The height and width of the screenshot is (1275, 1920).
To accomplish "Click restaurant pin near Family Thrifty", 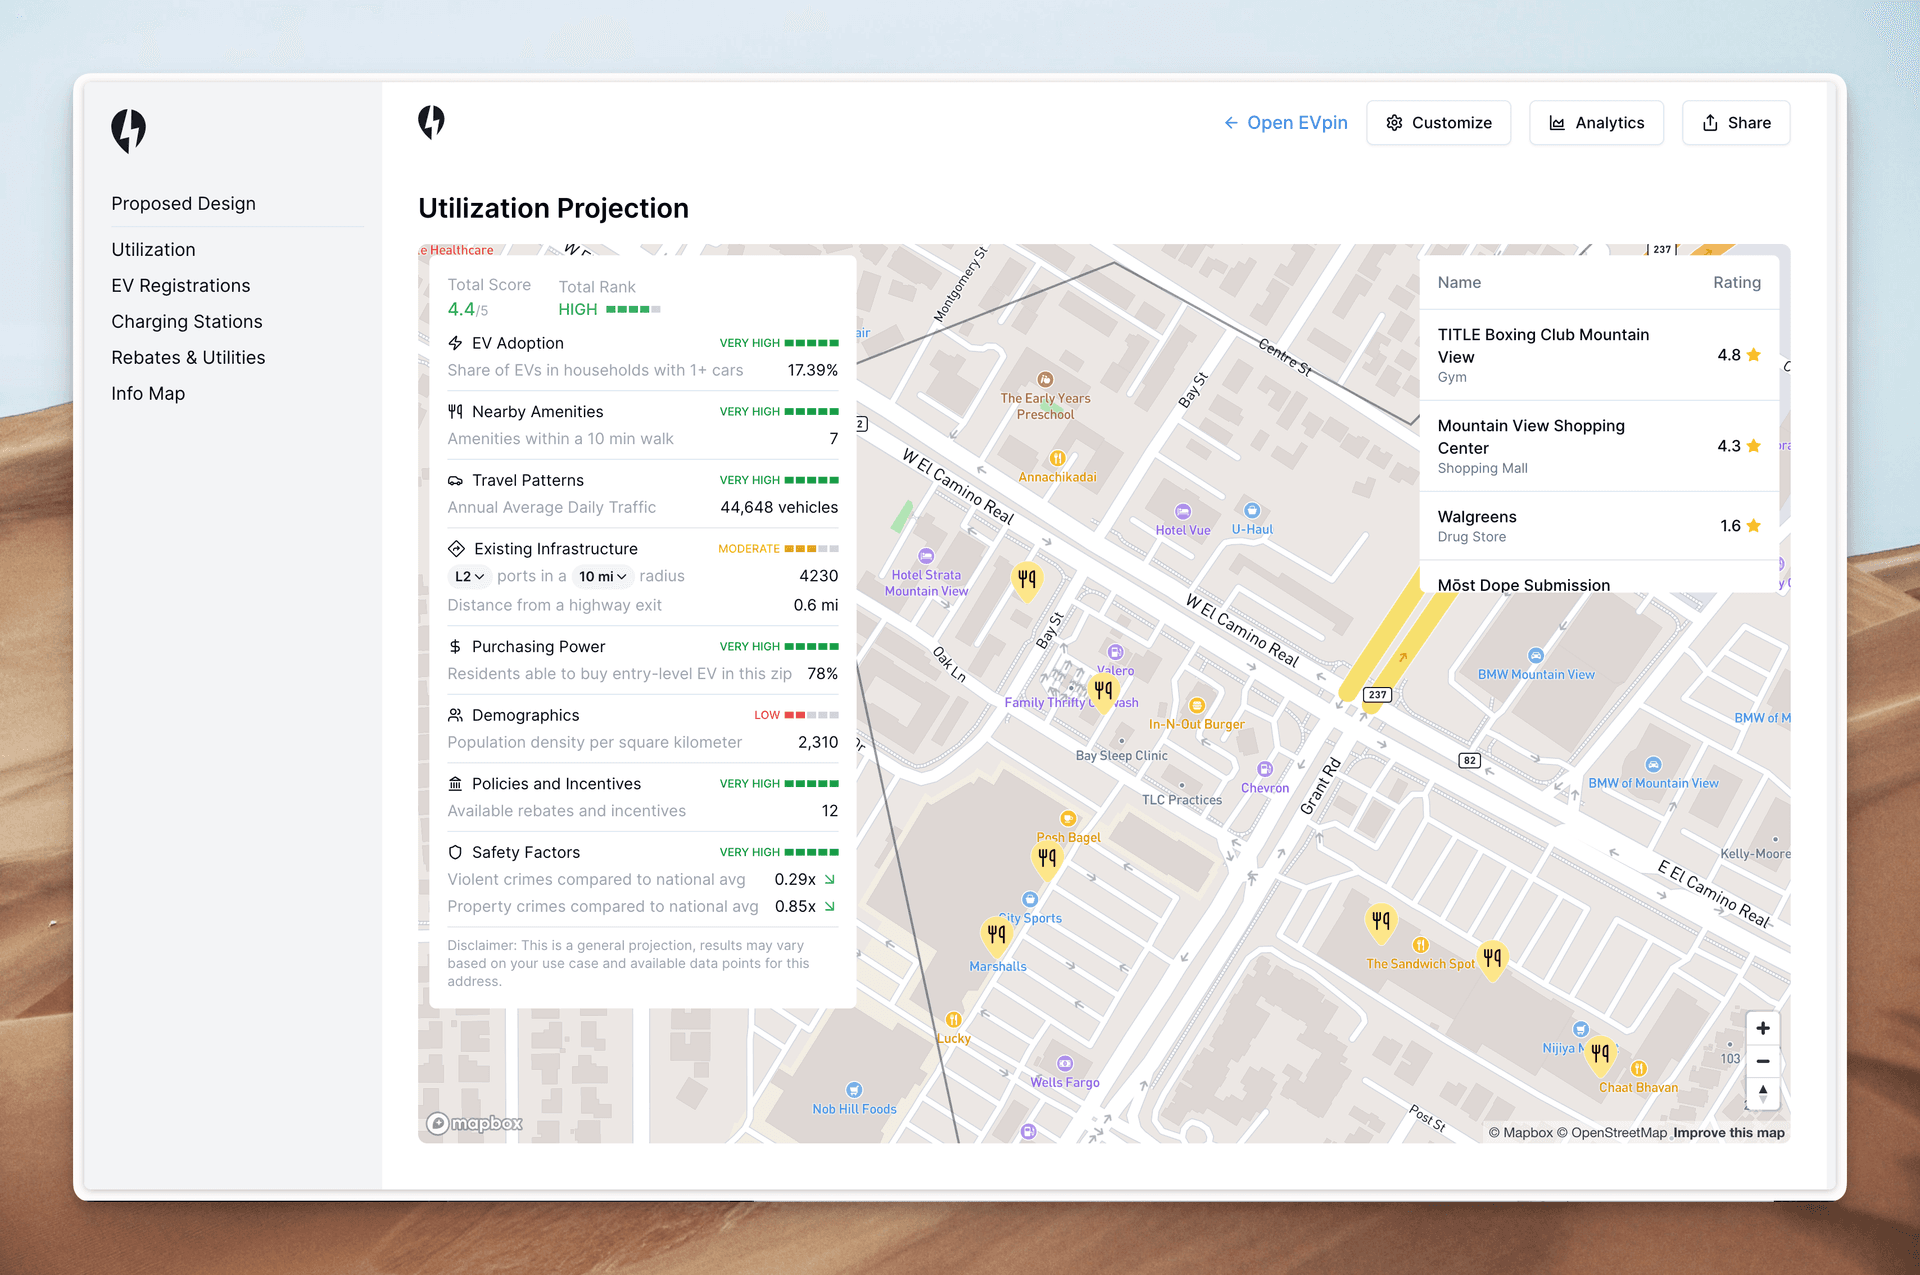I will pos(1103,692).
